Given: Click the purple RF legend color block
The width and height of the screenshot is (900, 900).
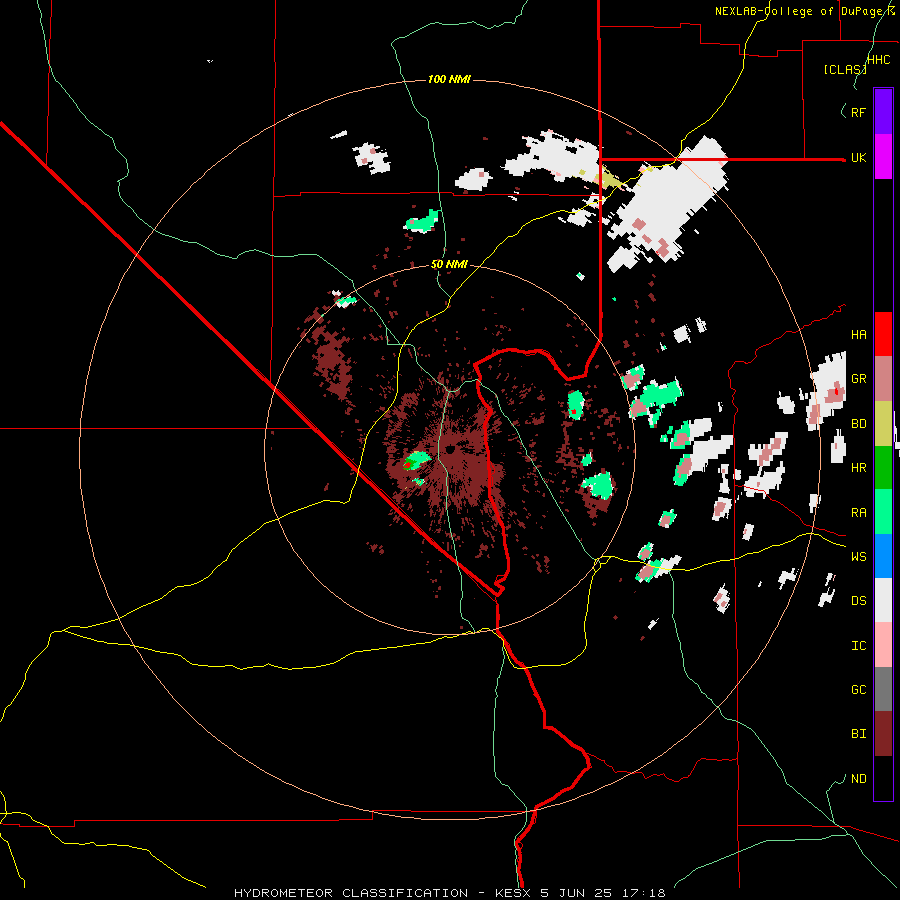Looking at the screenshot, I should tap(883, 112).
